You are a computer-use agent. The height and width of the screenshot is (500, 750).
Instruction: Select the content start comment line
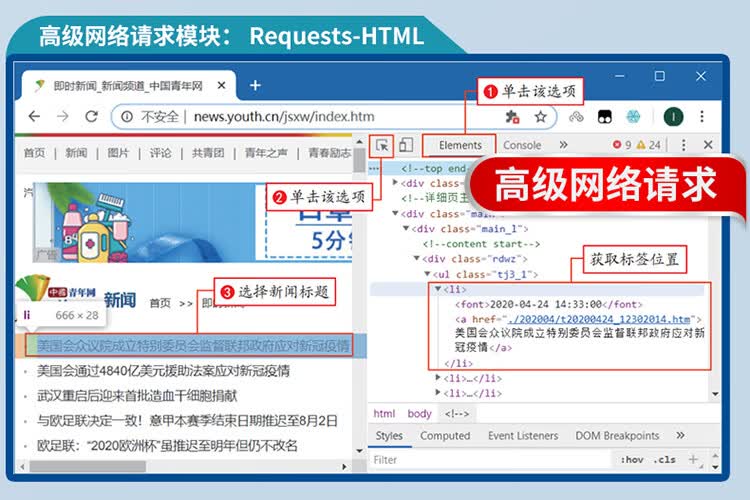tap(481, 244)
